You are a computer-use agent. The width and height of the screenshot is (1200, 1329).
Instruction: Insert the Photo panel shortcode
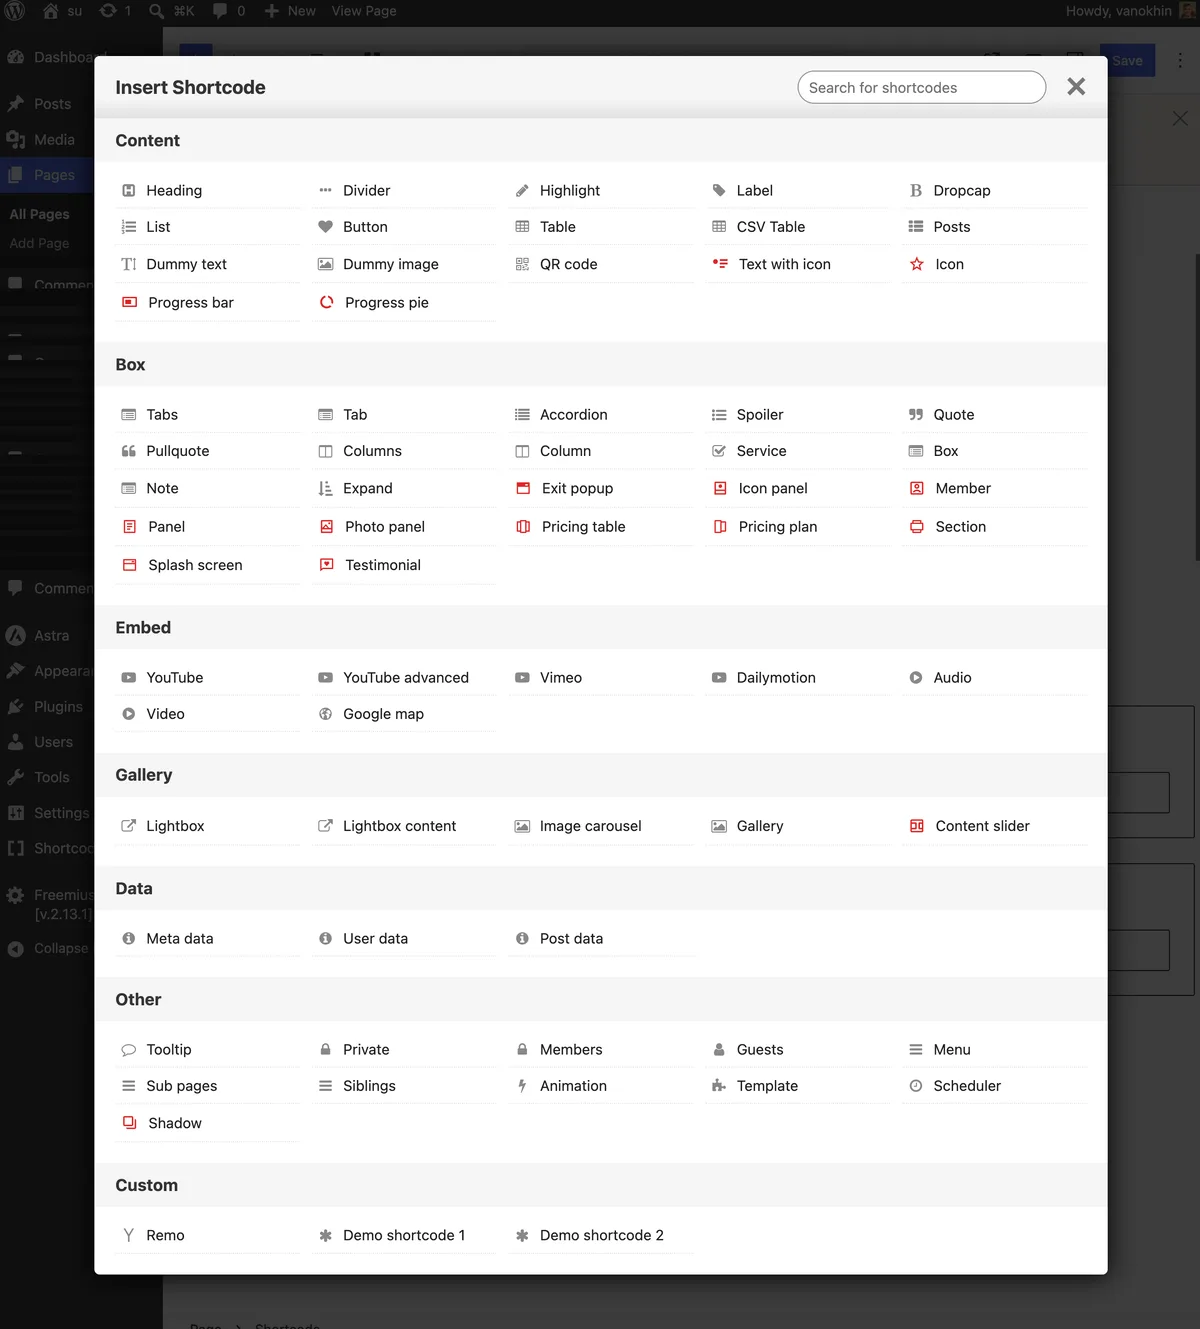pos(404,526)
